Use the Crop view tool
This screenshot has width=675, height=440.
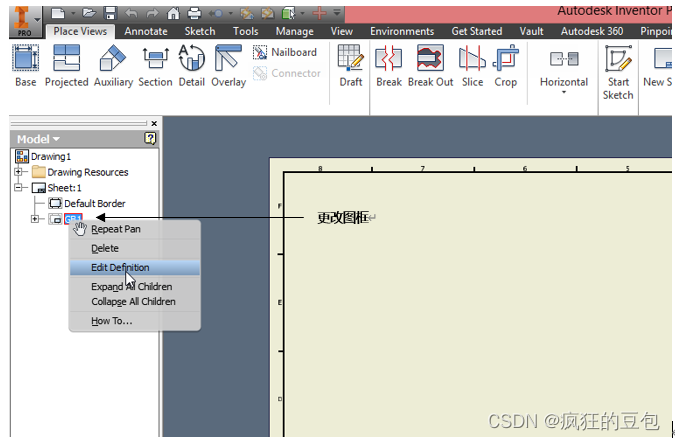click(506, 66)
